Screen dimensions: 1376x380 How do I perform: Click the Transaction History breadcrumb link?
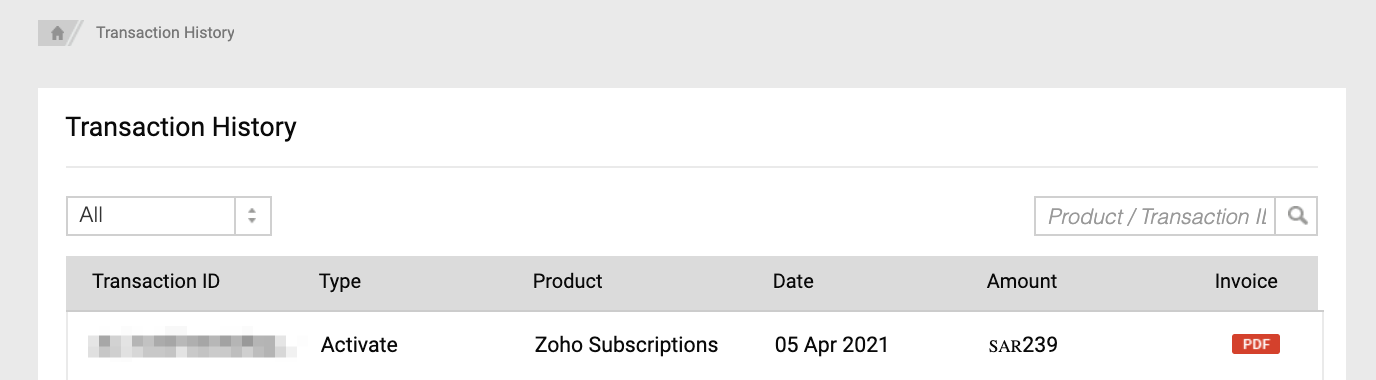[x=165, y=33]
